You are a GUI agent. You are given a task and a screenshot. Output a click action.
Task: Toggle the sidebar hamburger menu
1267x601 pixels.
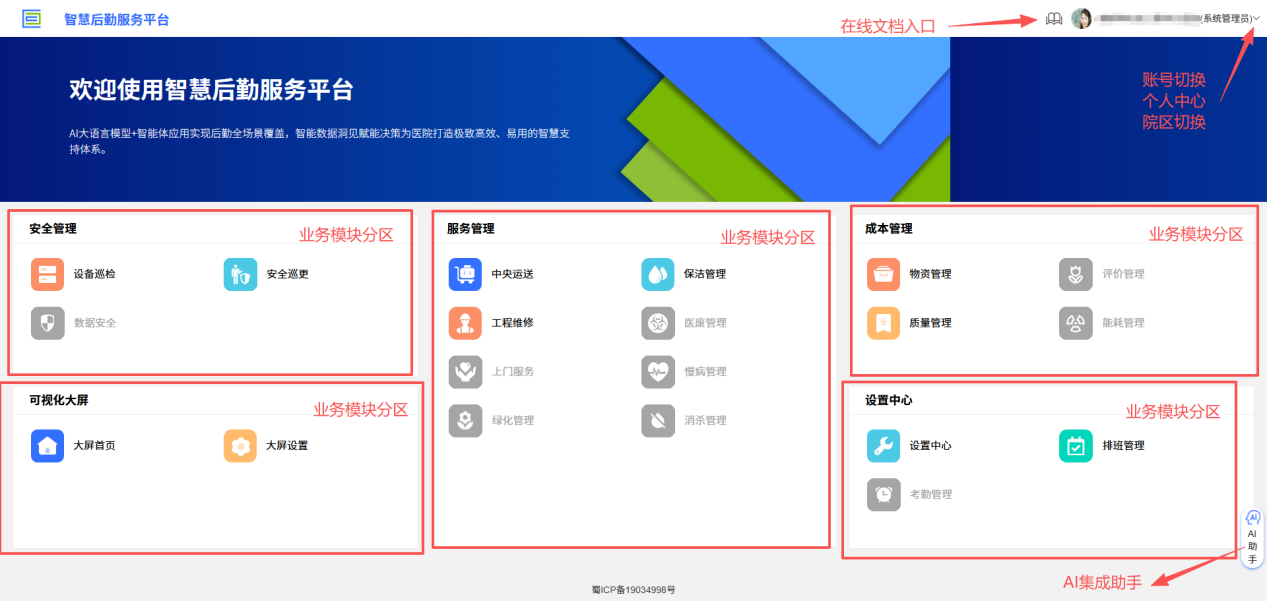(x=32, y=17)
